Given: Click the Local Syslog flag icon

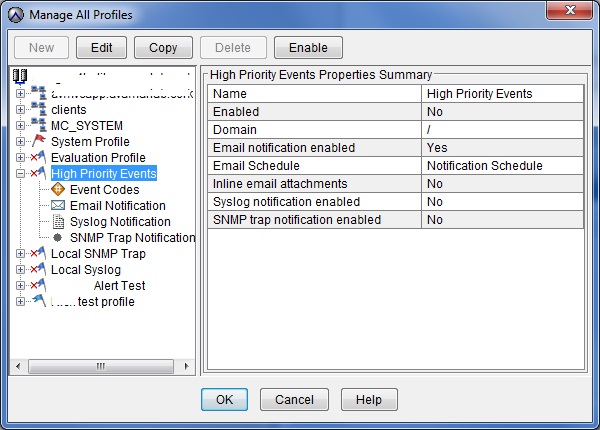Looking at the screenshot, I should [x=38, y=269].
